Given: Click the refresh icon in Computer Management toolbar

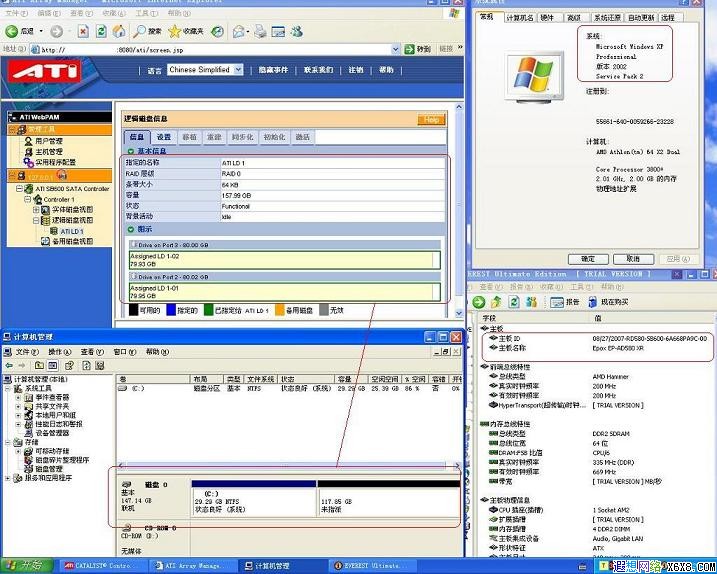Looking at the screenshot, I should (86, 365).
